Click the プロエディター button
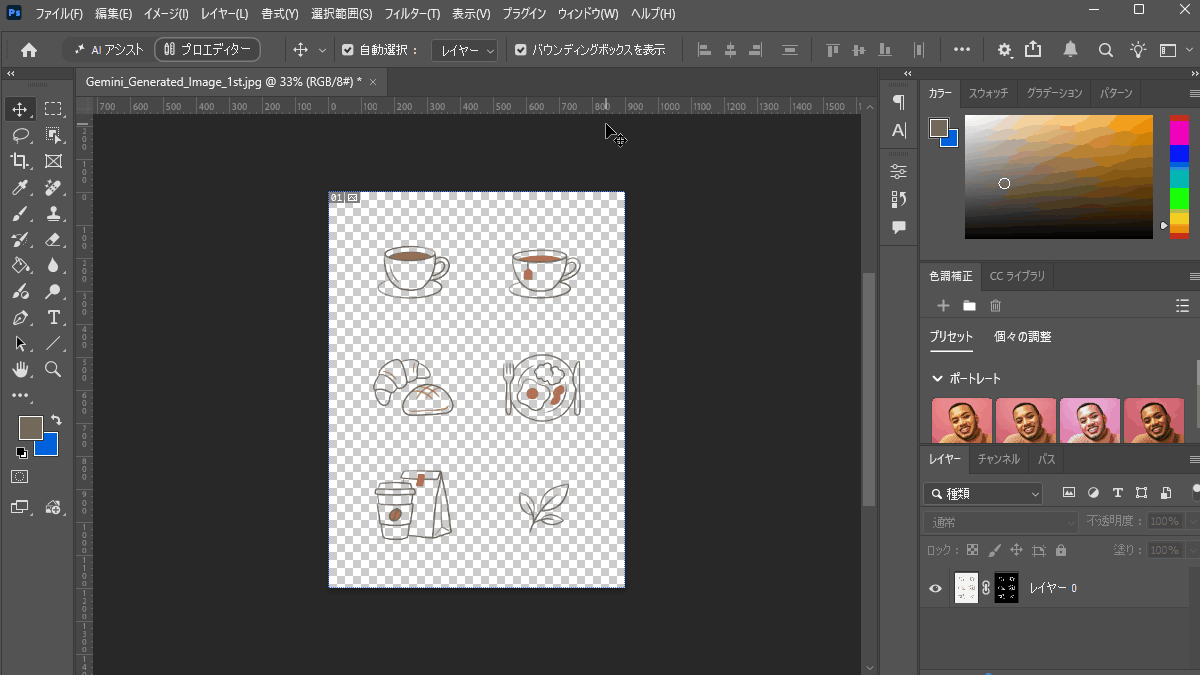Image resolution: width=1200 pixels, height=675 pixels. pos(207,49)
